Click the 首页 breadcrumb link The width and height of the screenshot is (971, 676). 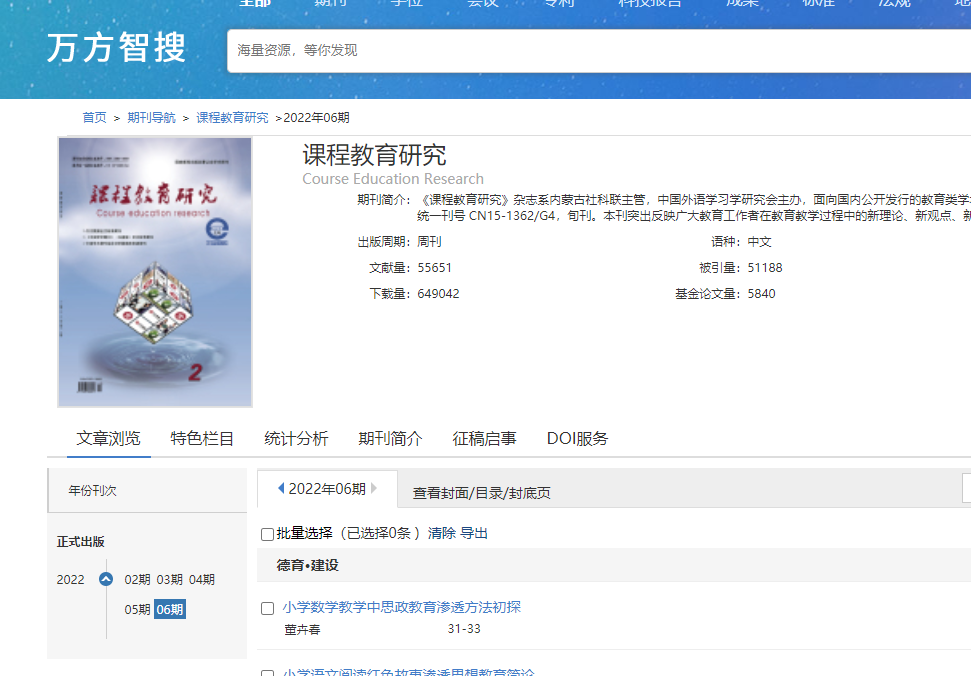click(x=94, y=118)
